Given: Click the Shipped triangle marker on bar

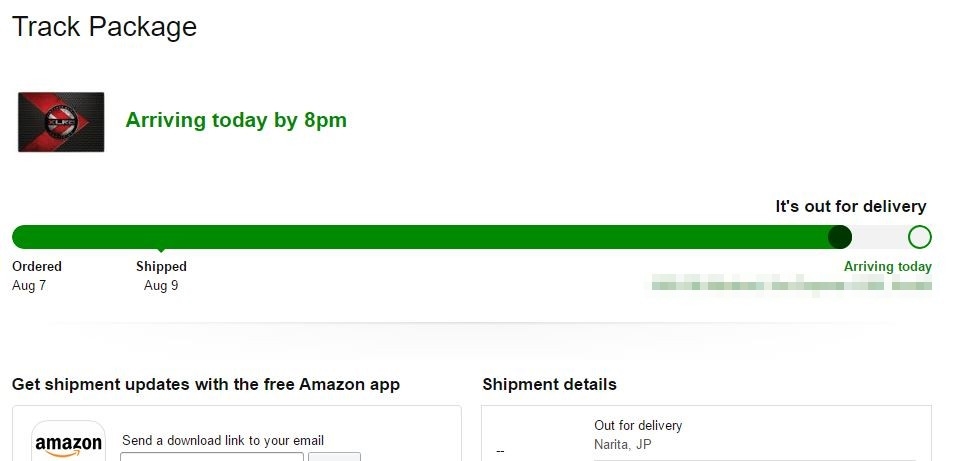Looking at the screenshot, I should pyautogui.click(x=161, y=250).
